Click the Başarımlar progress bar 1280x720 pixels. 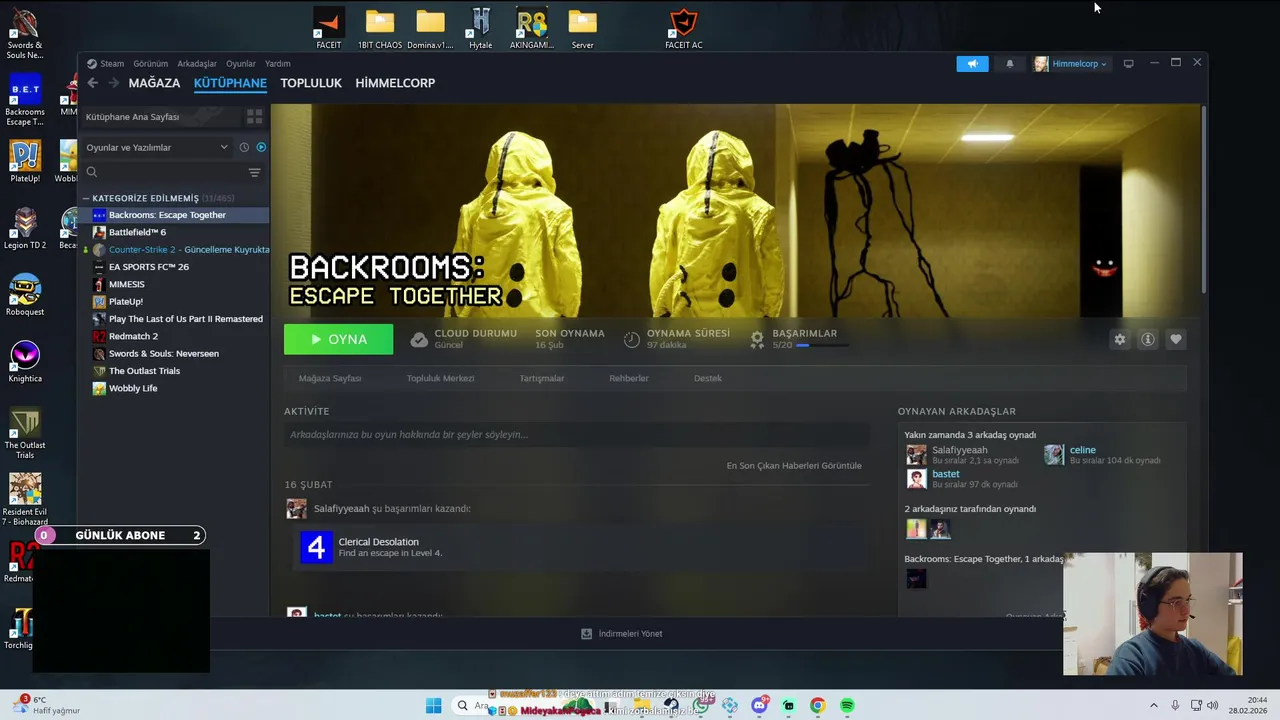[x=821, y=345]
